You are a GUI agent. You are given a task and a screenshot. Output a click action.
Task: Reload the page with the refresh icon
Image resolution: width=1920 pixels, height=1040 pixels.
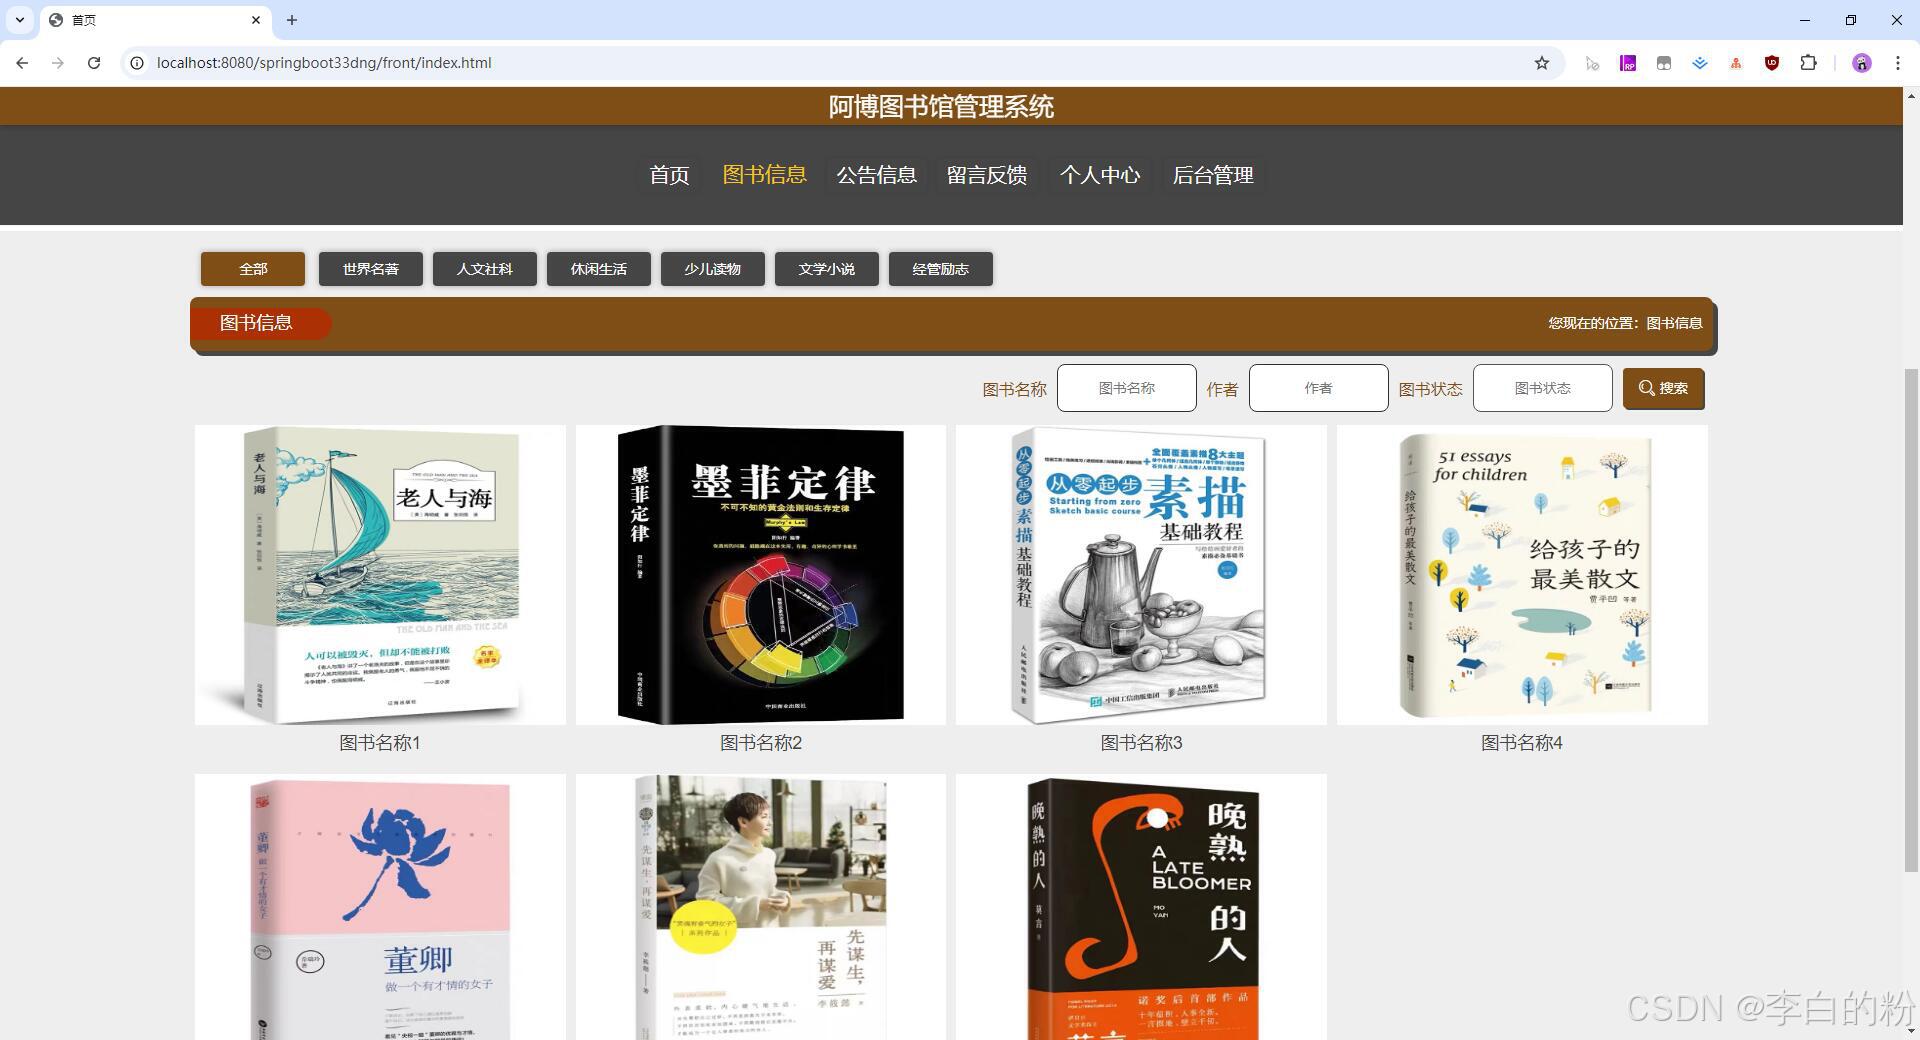click(x=94, y=63)
